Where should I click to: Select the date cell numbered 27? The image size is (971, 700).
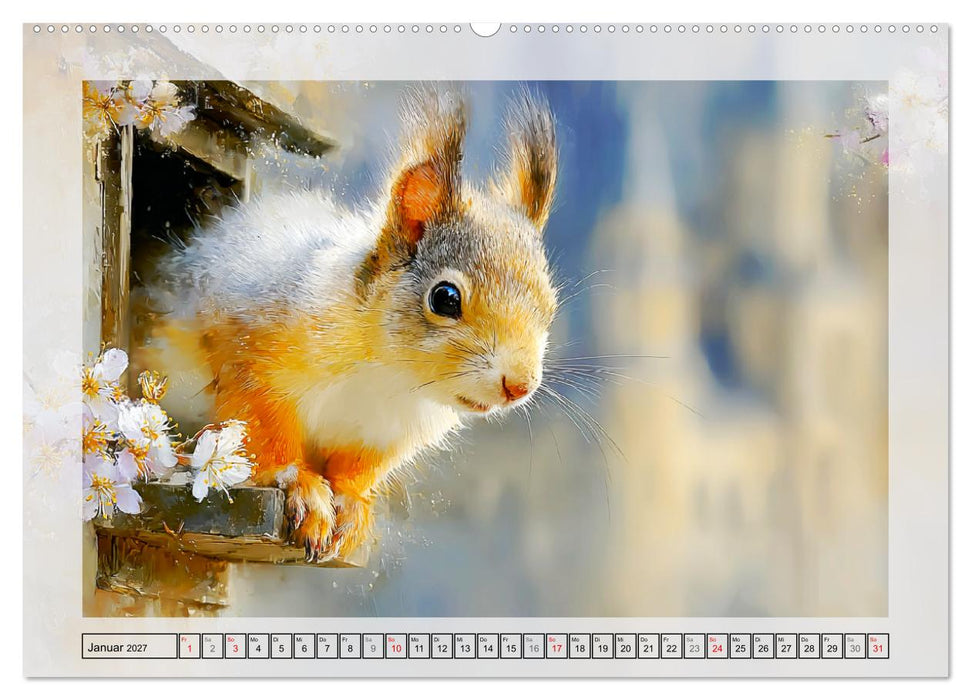point(785,645)
